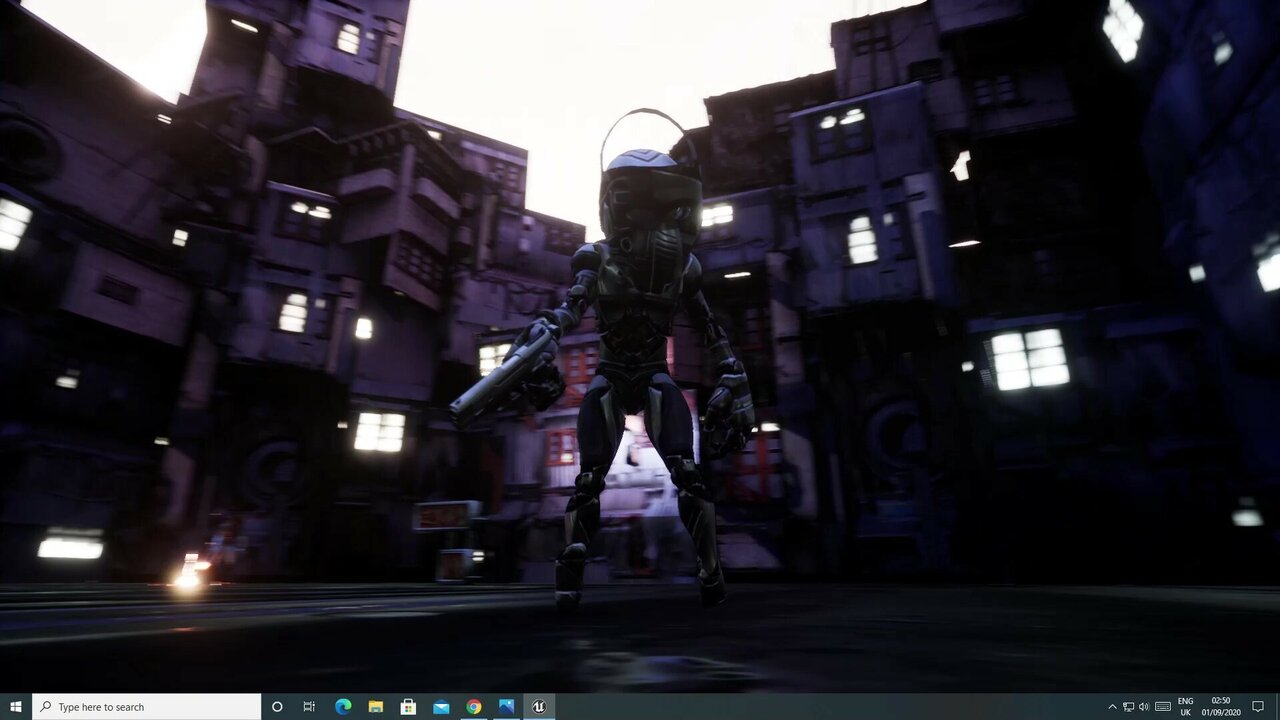The width and height of the screenshot is (1280, 720).
Task: Open network status in system tray
Action: 1128,707
